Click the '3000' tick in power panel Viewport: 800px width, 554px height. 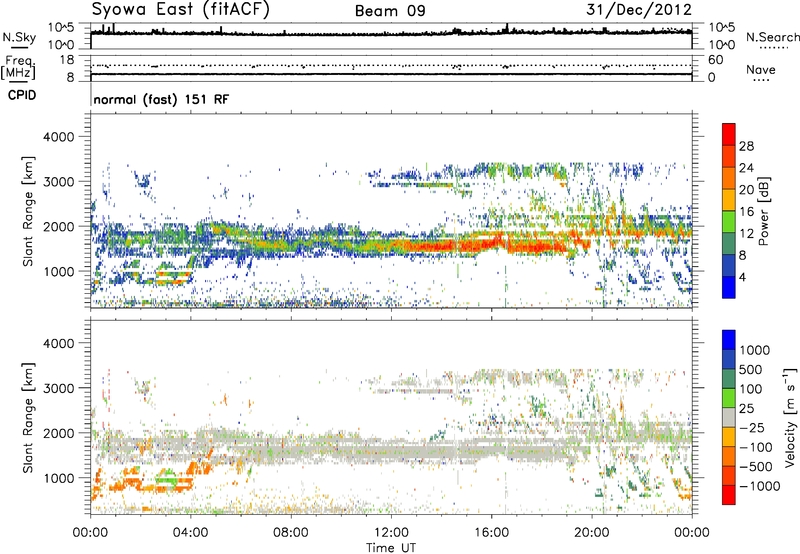[58, 182]
